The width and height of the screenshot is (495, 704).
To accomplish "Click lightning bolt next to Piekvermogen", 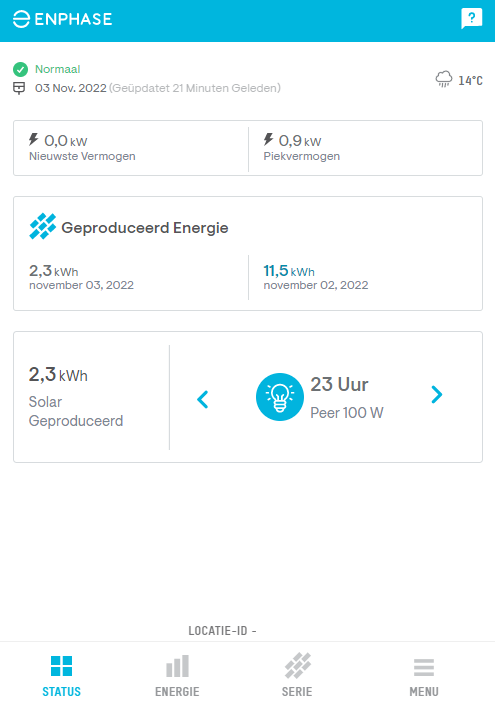I will tap(268, 140).
